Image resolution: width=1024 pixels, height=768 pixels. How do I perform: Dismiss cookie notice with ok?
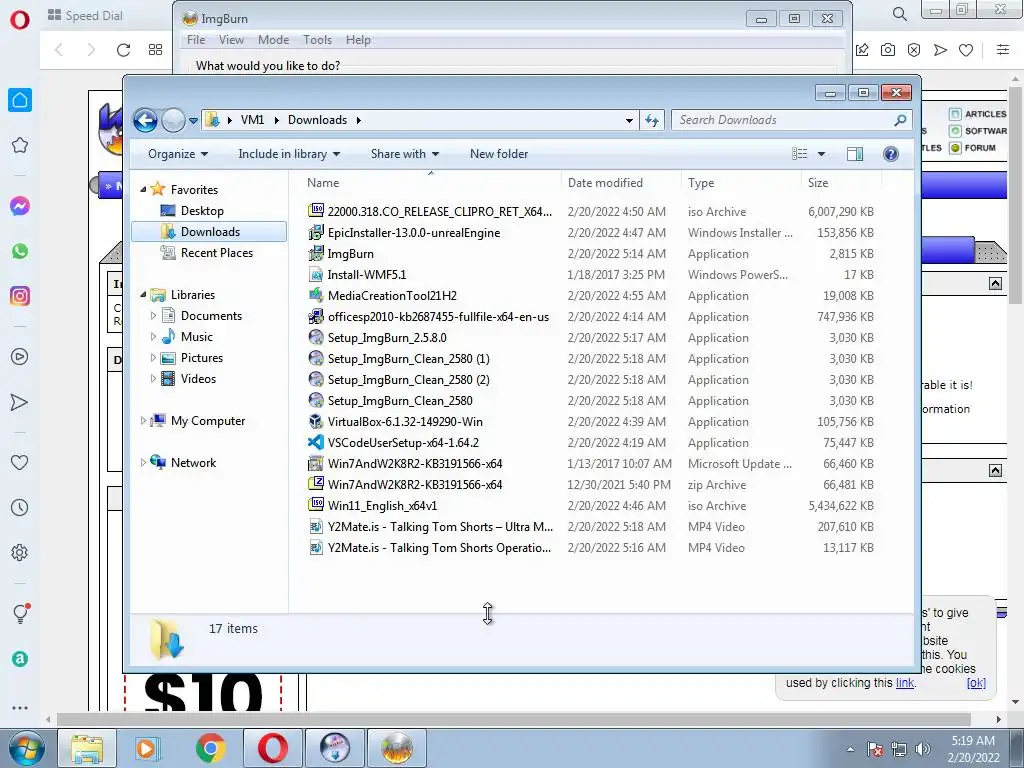[x=976, y=683]
